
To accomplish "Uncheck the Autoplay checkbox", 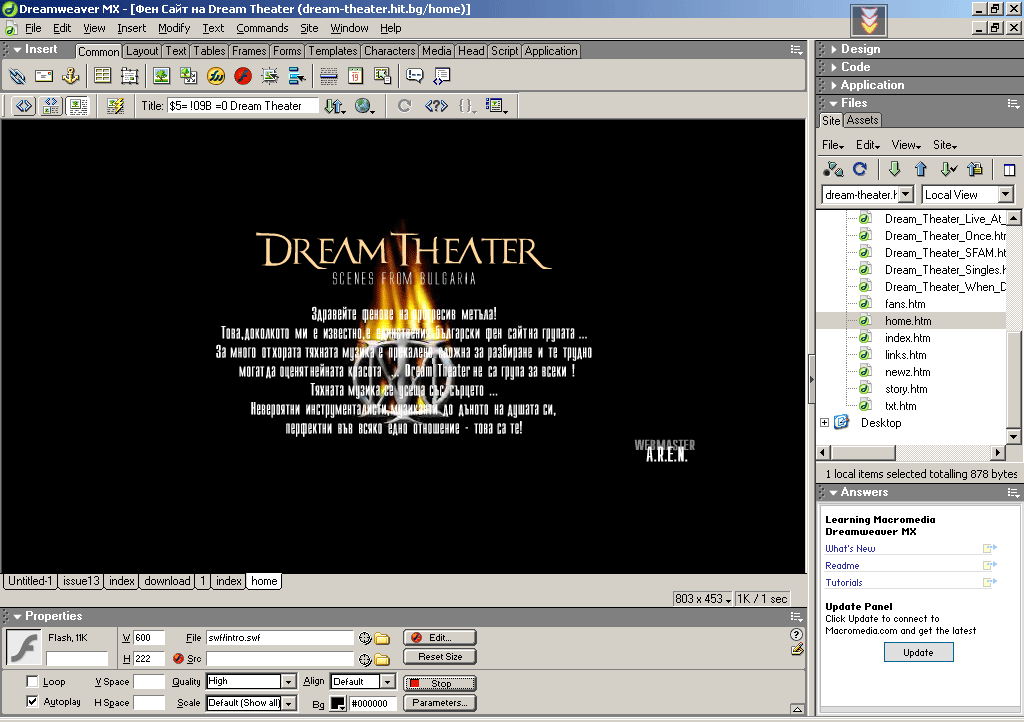I will point(32,702).
